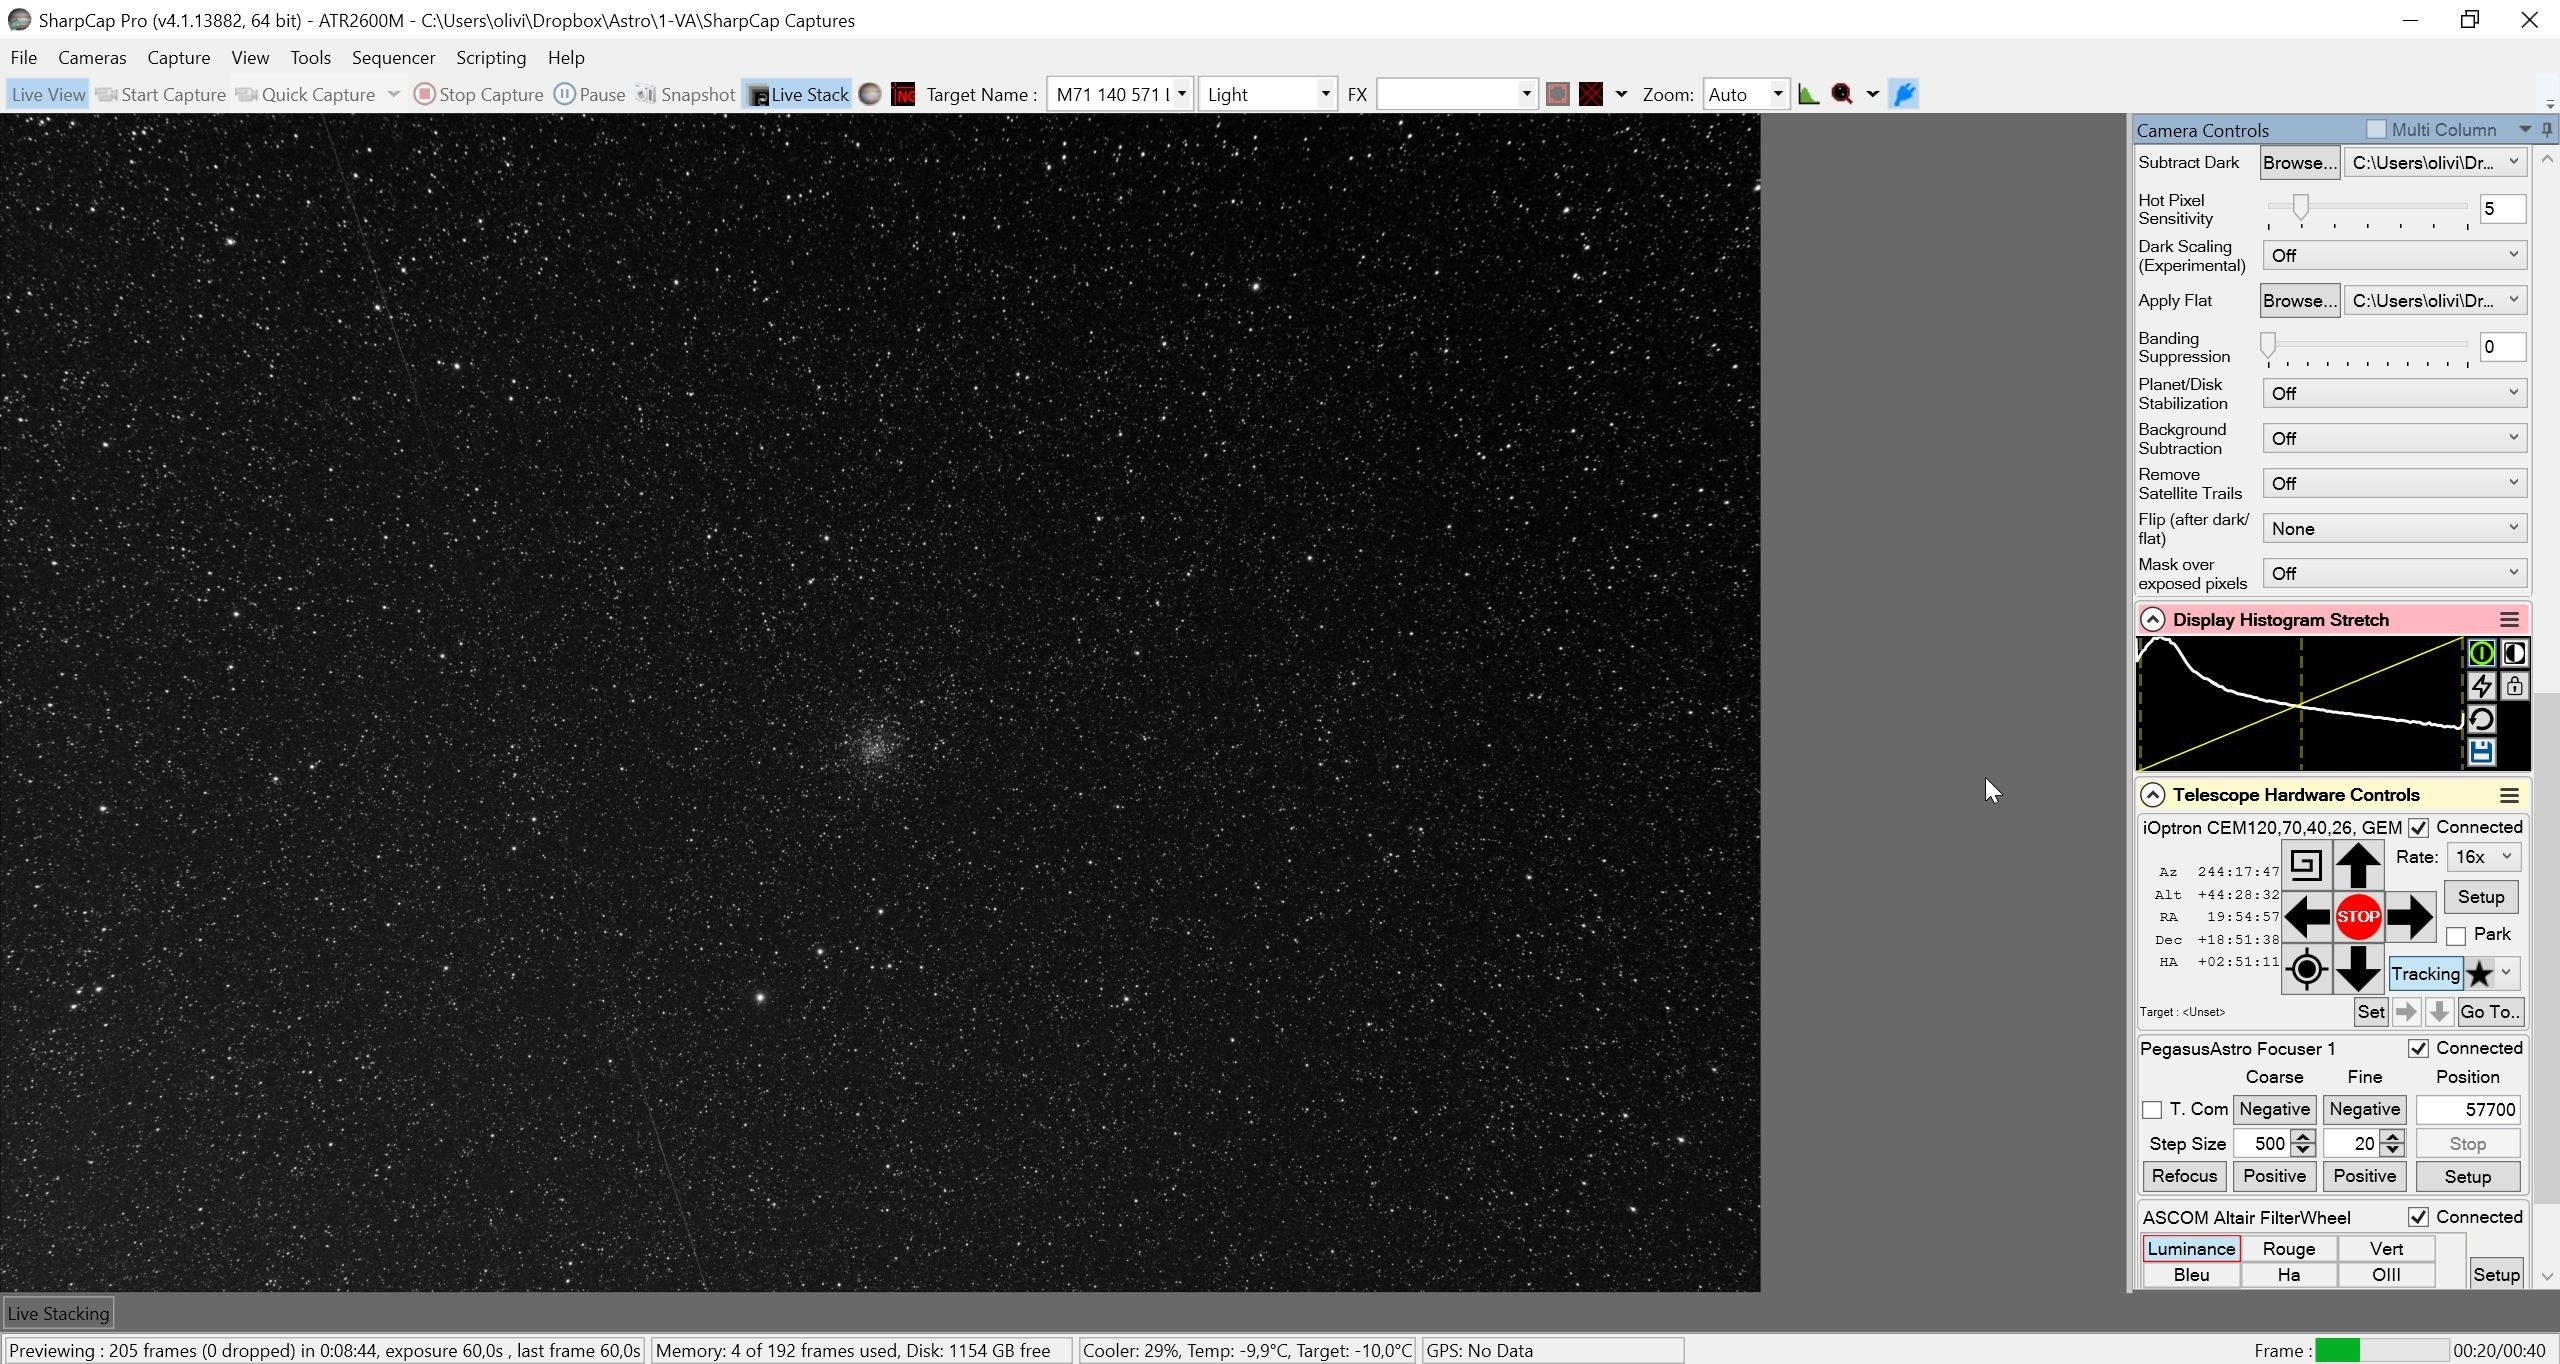The width and height of the screenshot is (2560, 1364).
Task: Save the histogram stretch with floppy icon
Action: point(2481,752)
